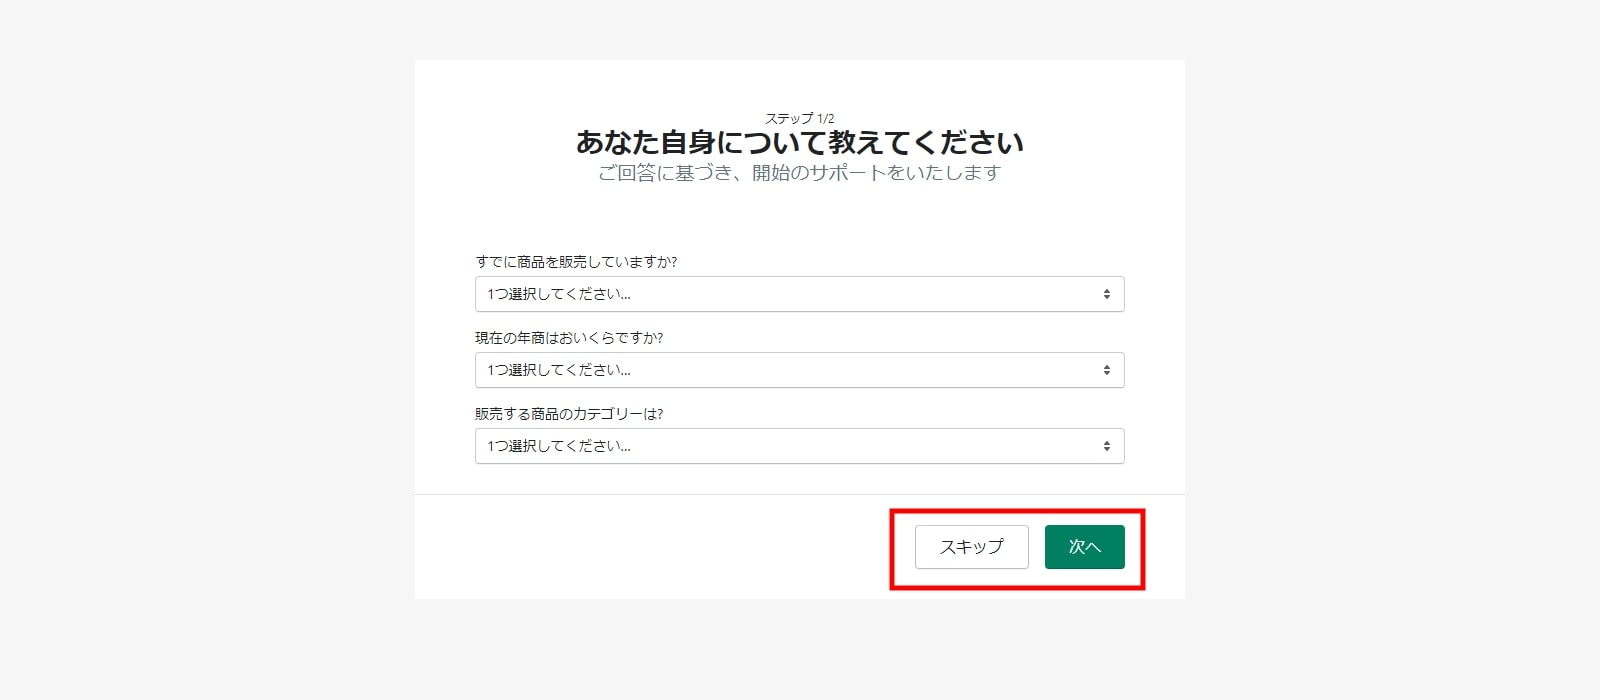The width and height of the screenshot is (1600, 700).
Task: Click the '現在の年商はおいくらですか?' label
Action: (x=569, y=338)
